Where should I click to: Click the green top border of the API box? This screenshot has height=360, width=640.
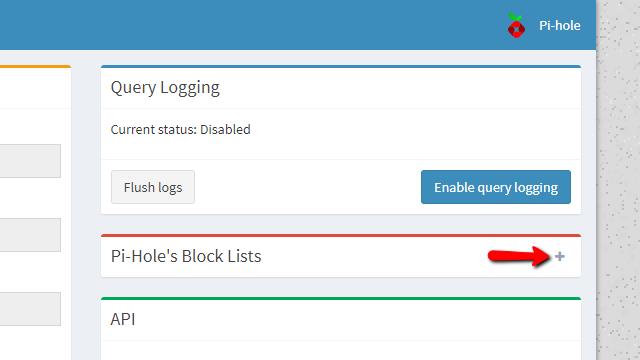click(341, 298)
